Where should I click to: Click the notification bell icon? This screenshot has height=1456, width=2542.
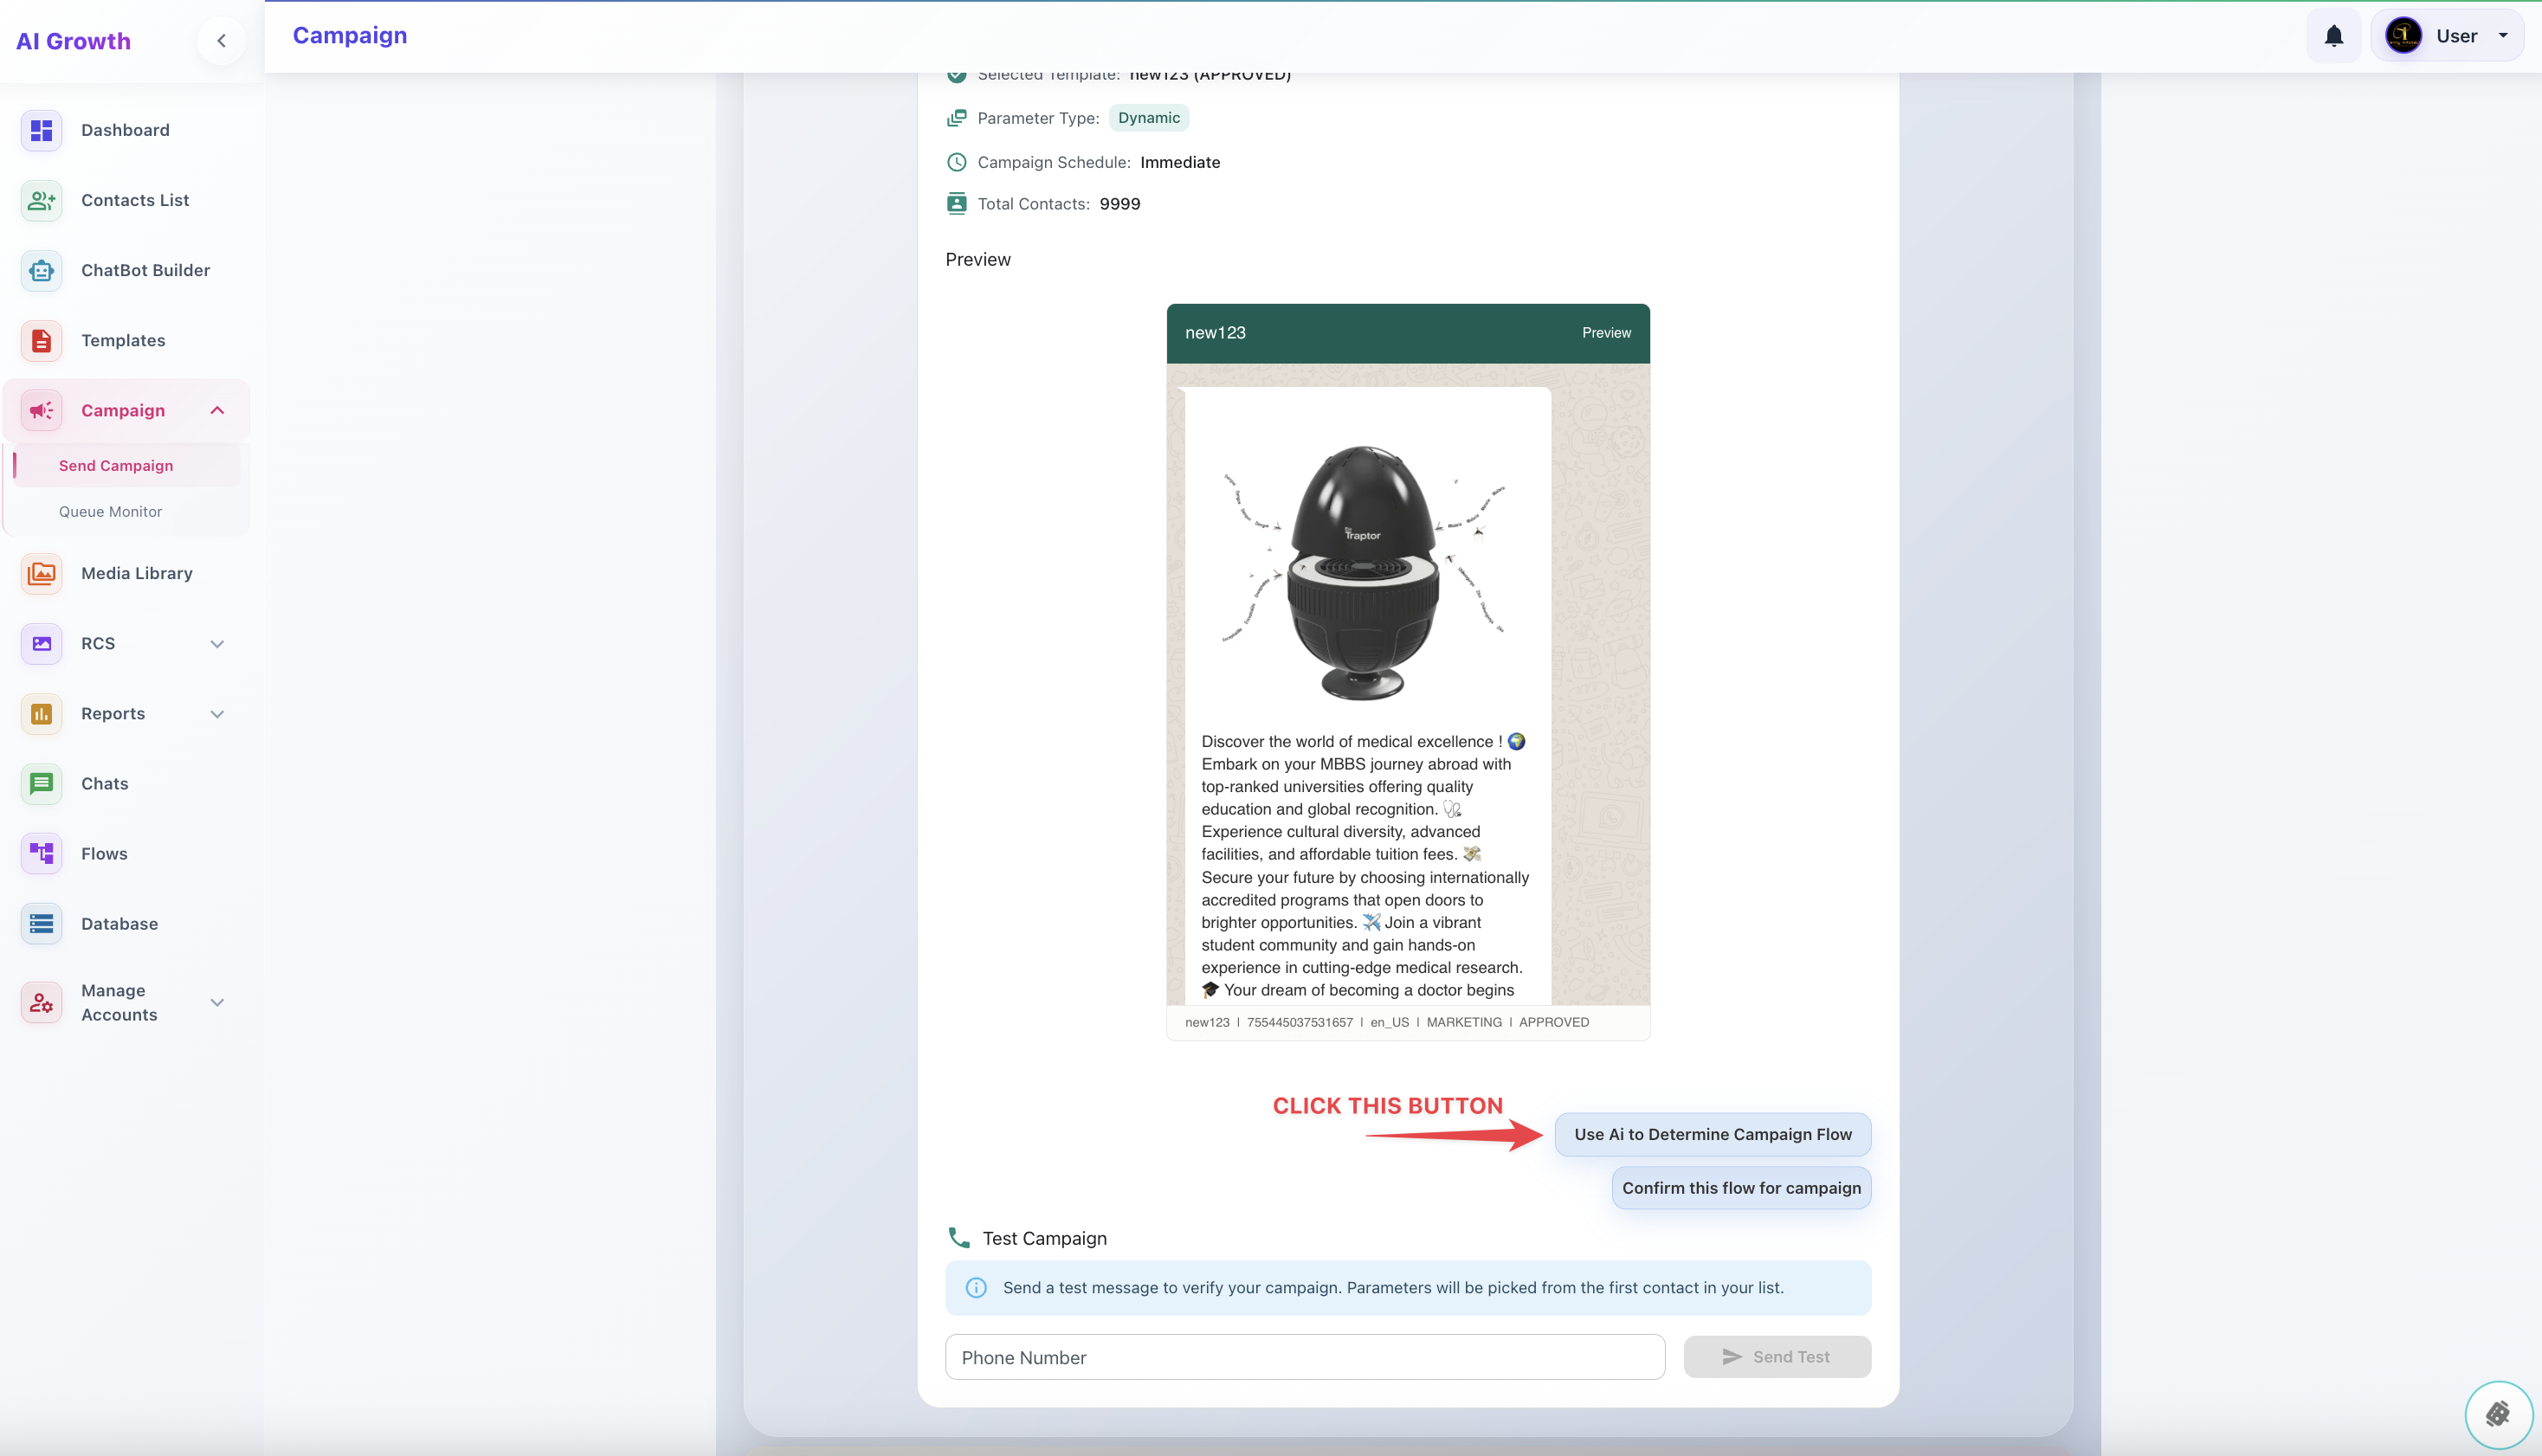[x=2333, y=36]
